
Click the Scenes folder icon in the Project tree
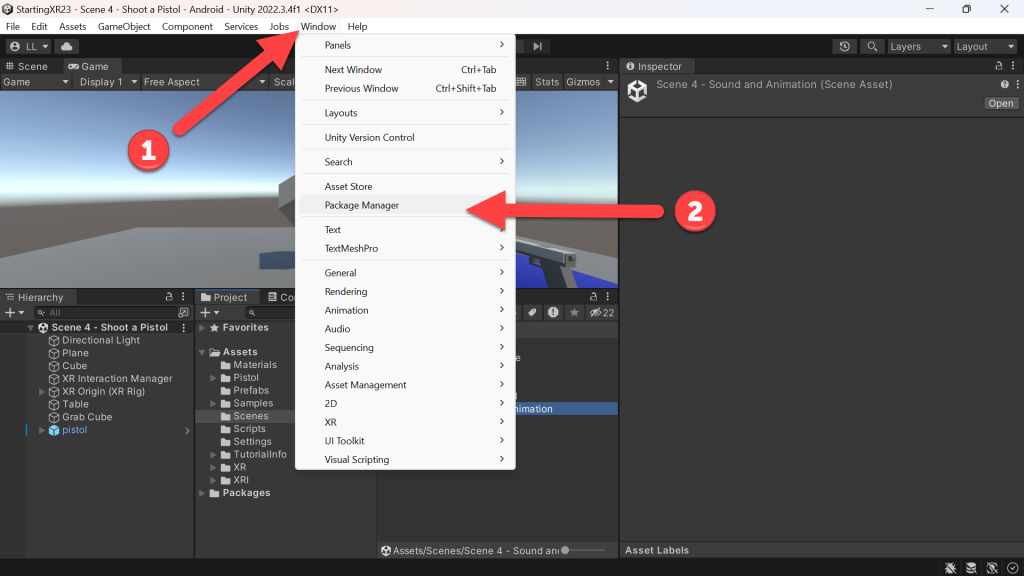[x=226, y=416]
